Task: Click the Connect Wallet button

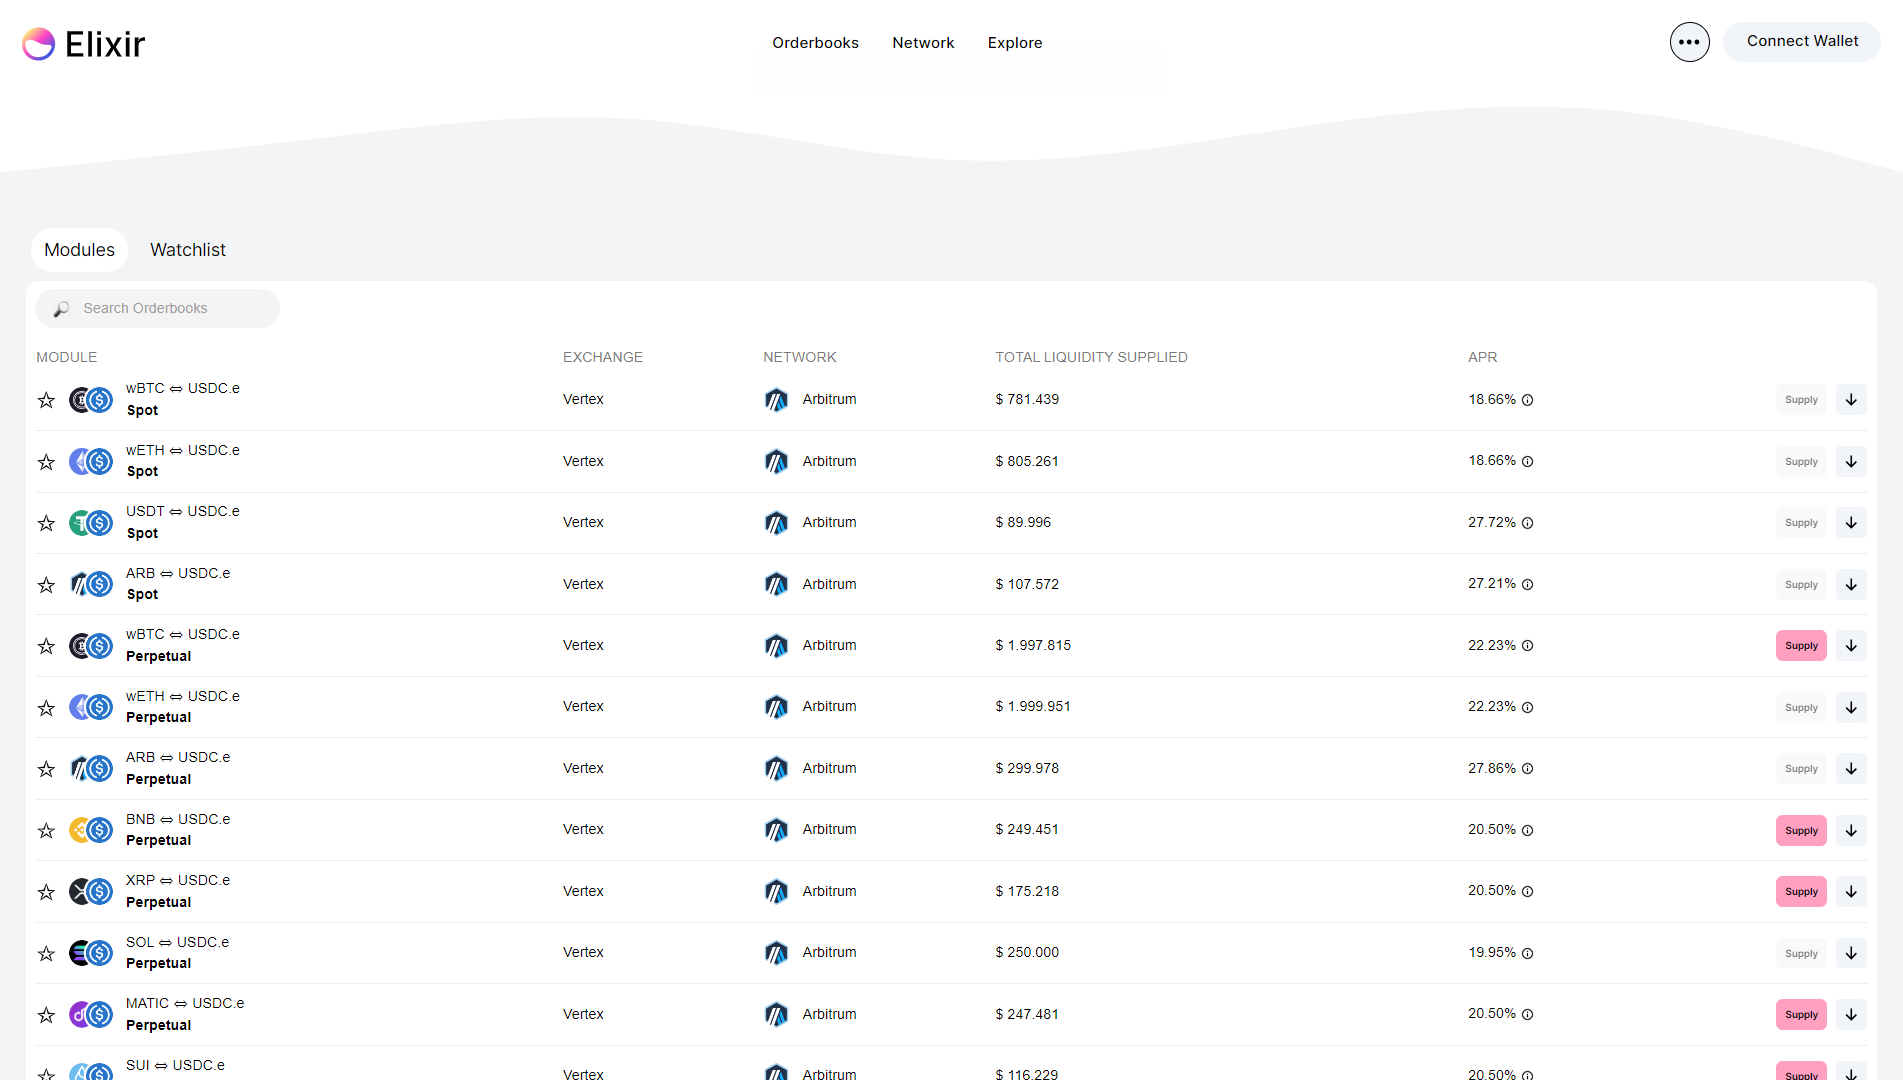Action: coord(1802,42)
